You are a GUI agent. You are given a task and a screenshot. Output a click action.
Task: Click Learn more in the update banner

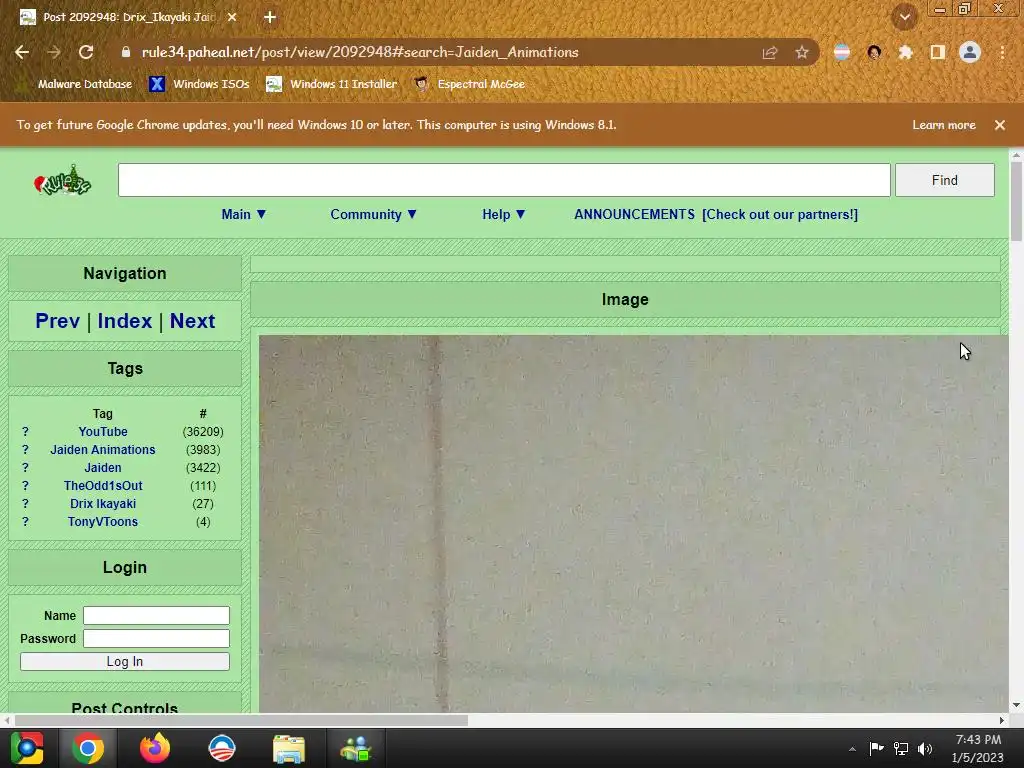[x=944, y=125]
